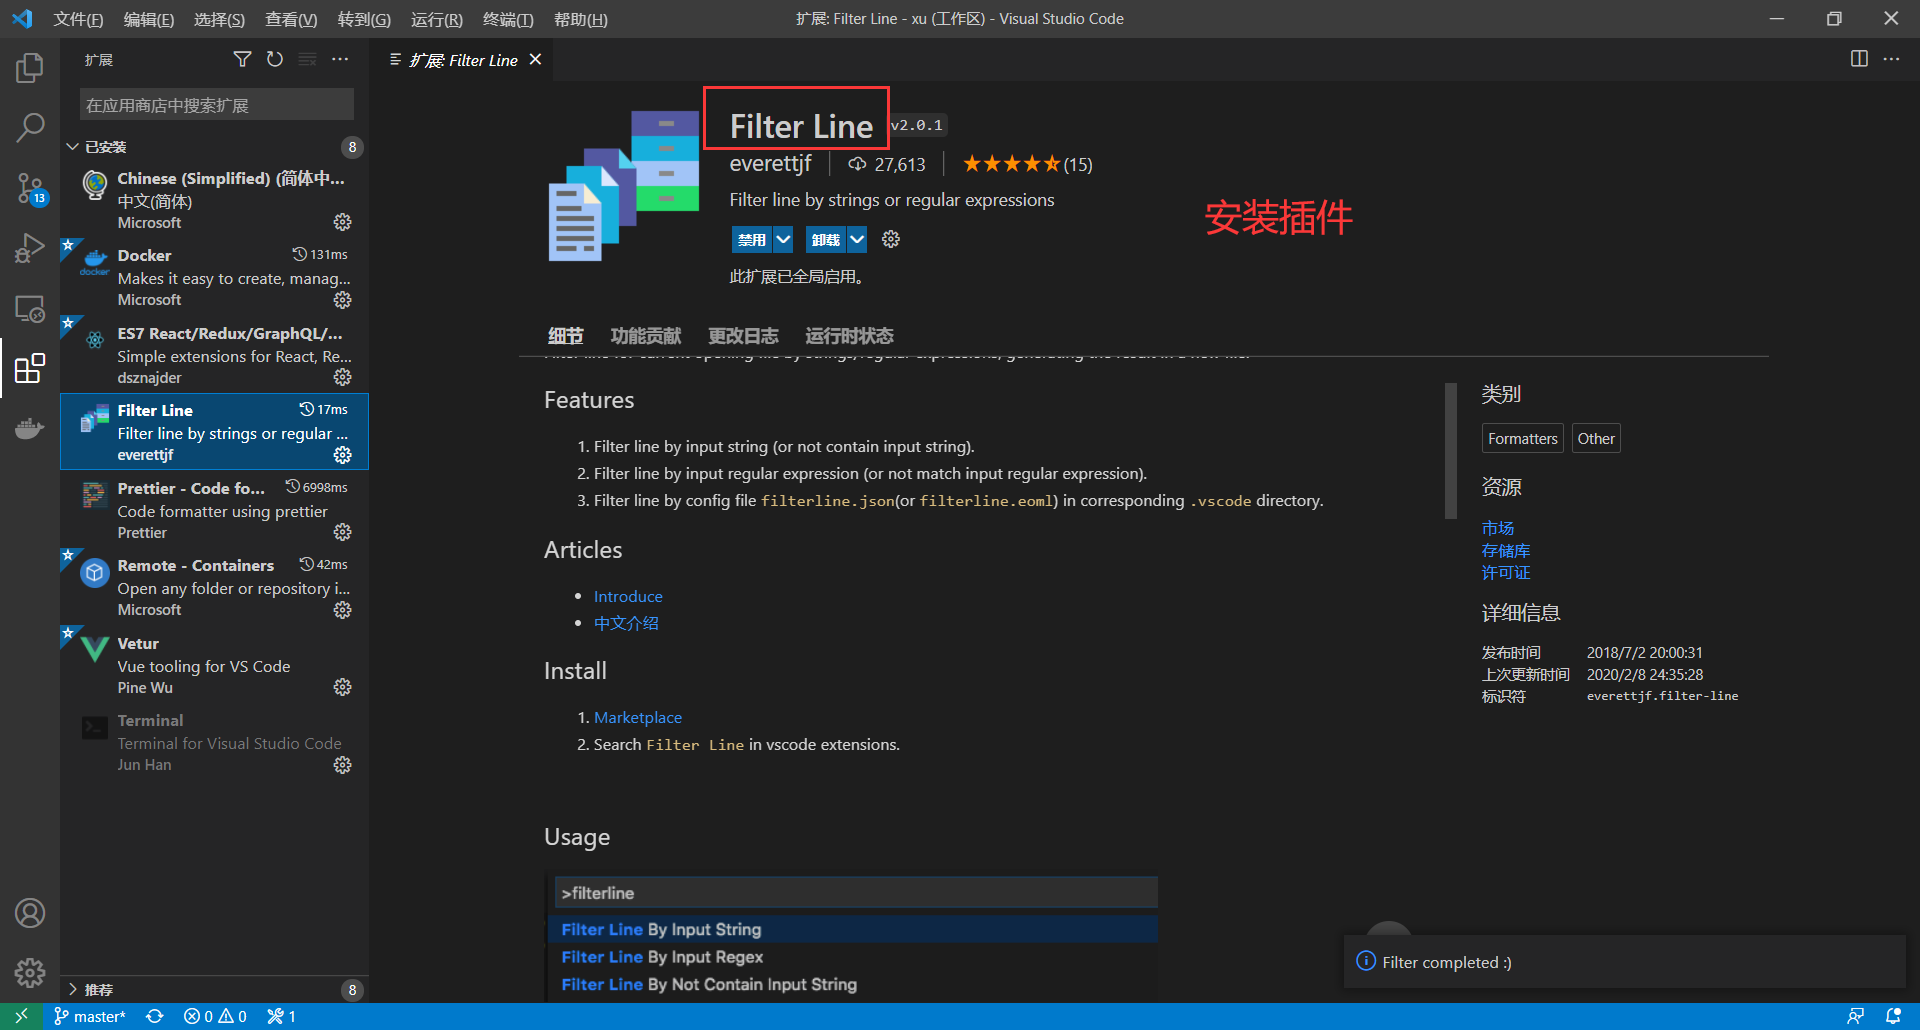Open the Docker view in activity bar
This screenshot has width=1920, height=1030.
point(30,429)
